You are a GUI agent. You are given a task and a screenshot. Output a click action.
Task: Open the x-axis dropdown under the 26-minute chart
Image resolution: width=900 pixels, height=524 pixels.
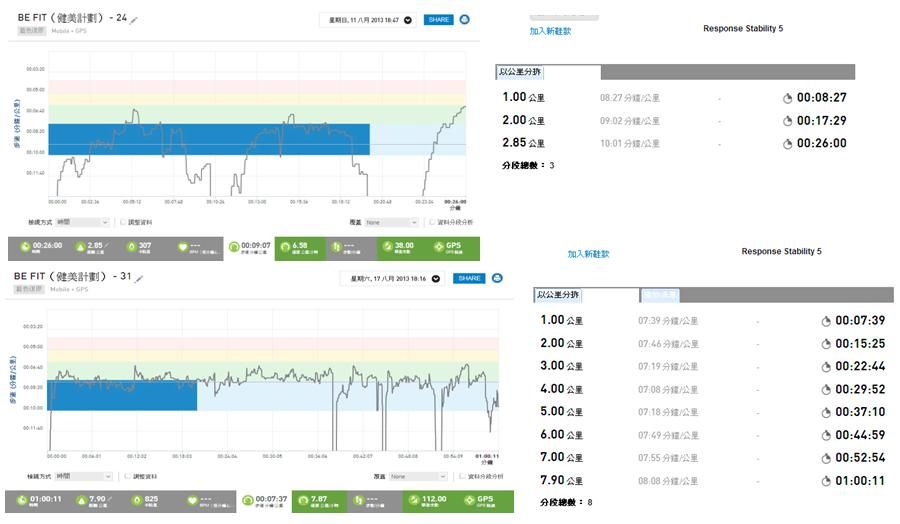[82, 222]
